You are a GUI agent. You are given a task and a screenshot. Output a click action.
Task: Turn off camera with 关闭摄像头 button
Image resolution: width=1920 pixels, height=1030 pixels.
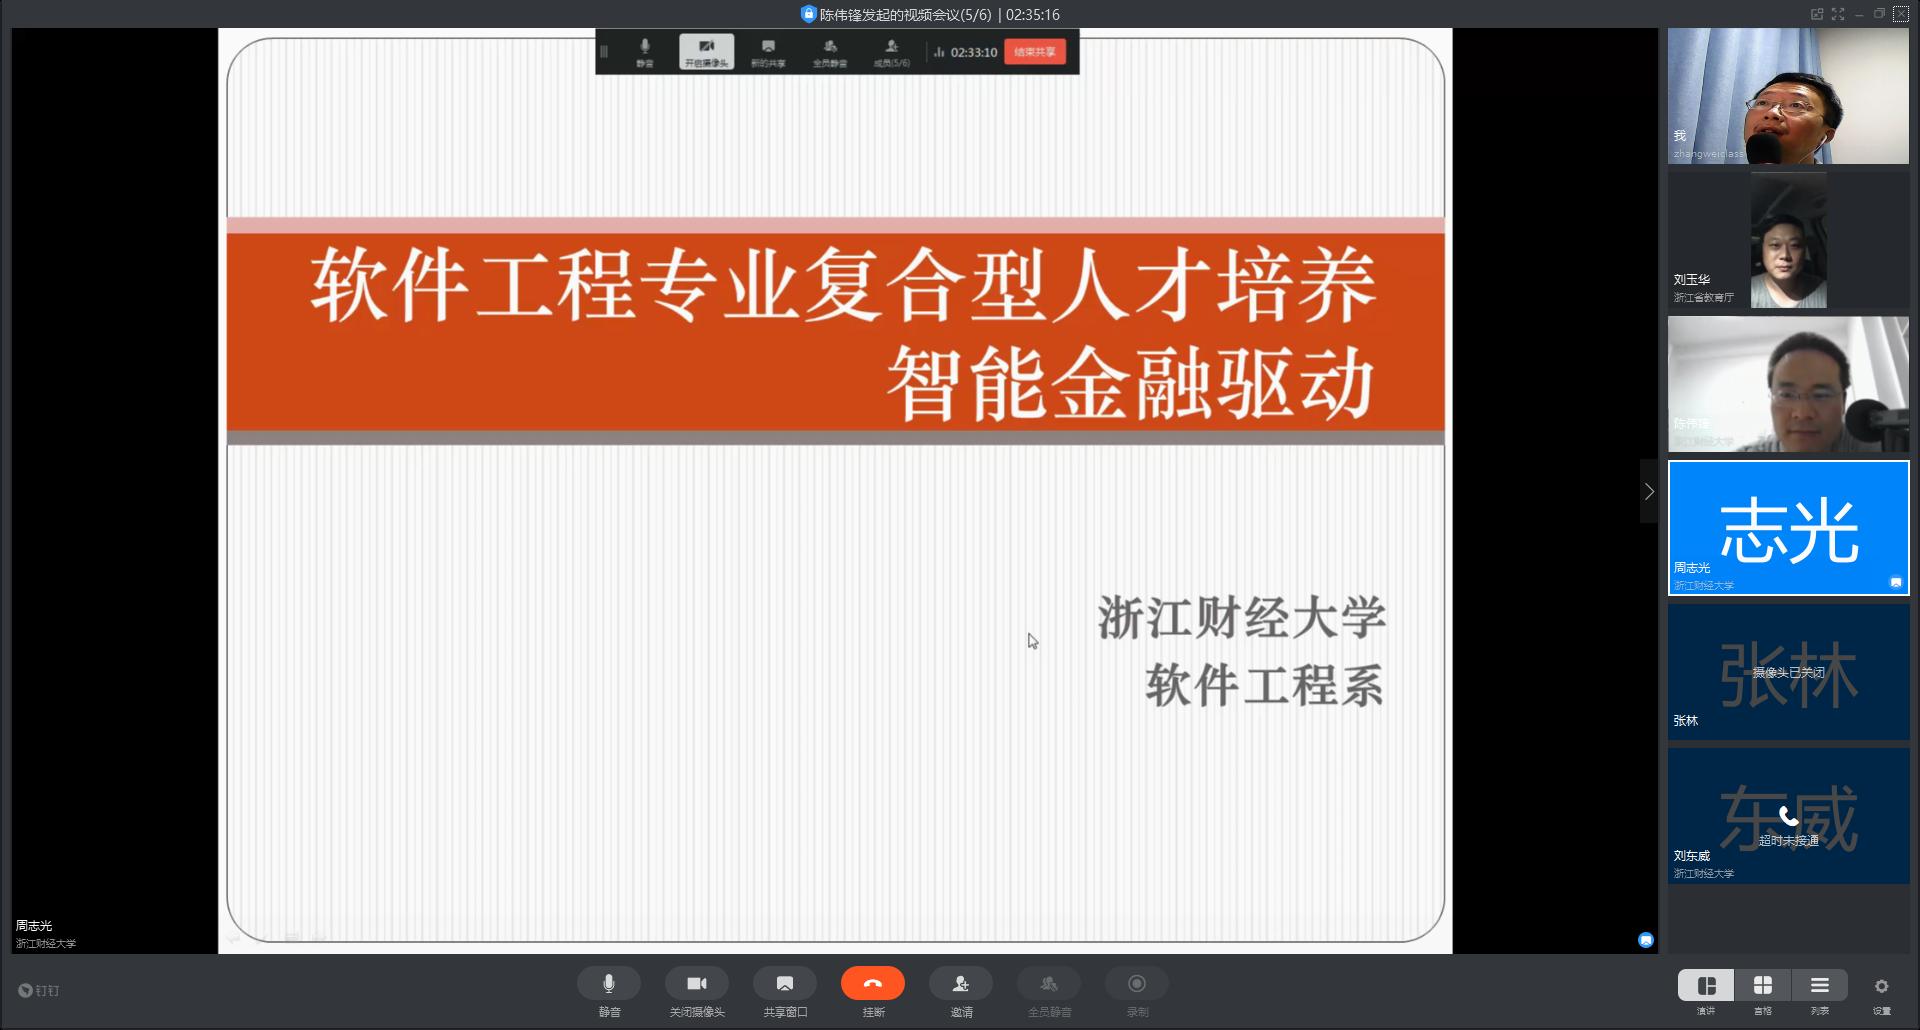pyautogui.click(x=697, y=984)
